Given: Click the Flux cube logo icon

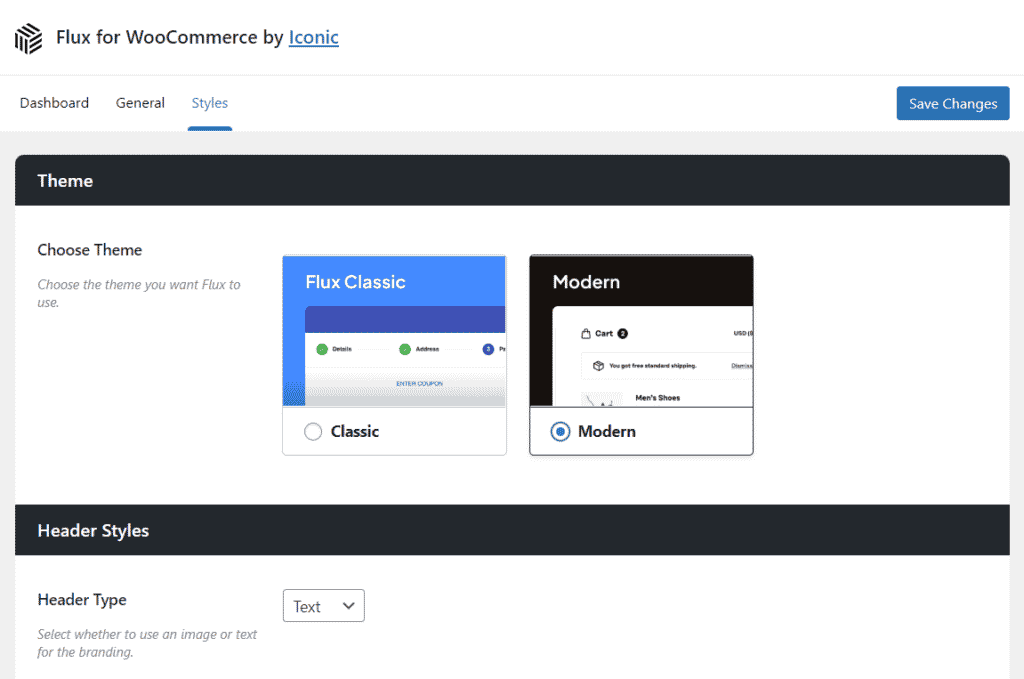Looking at the screenshot, I should [x=27, y=37].
